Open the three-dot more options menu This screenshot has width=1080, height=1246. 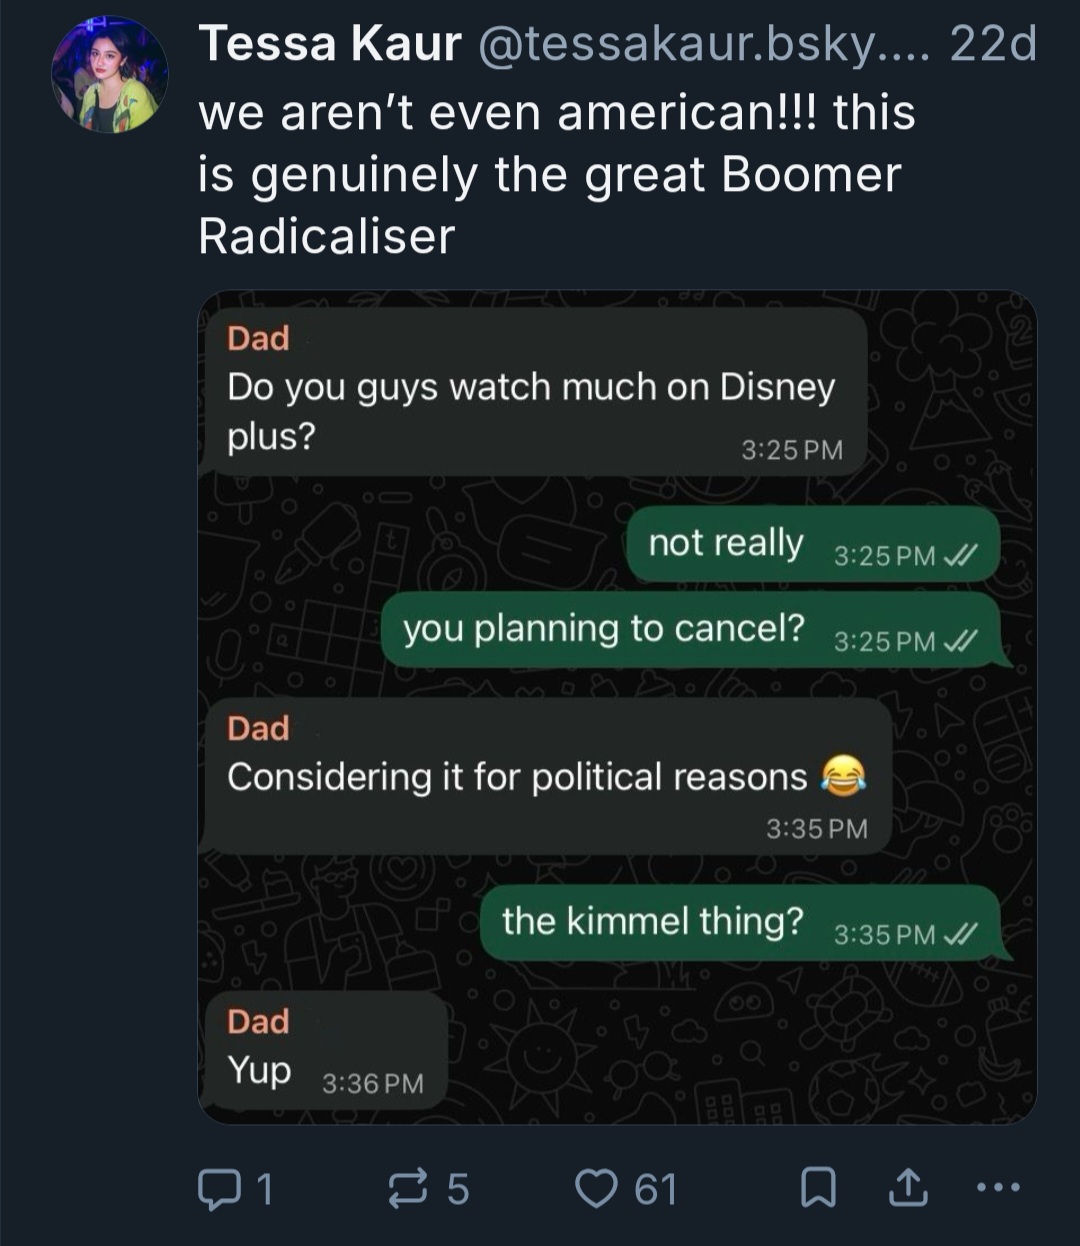click(x=997, y=1188)
